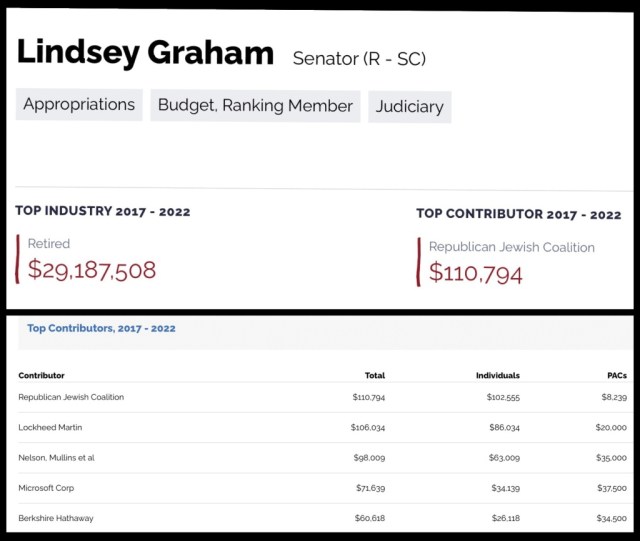
Task: Click the Retired industry amount $29,187,508
Action: [x=92, y=269]
